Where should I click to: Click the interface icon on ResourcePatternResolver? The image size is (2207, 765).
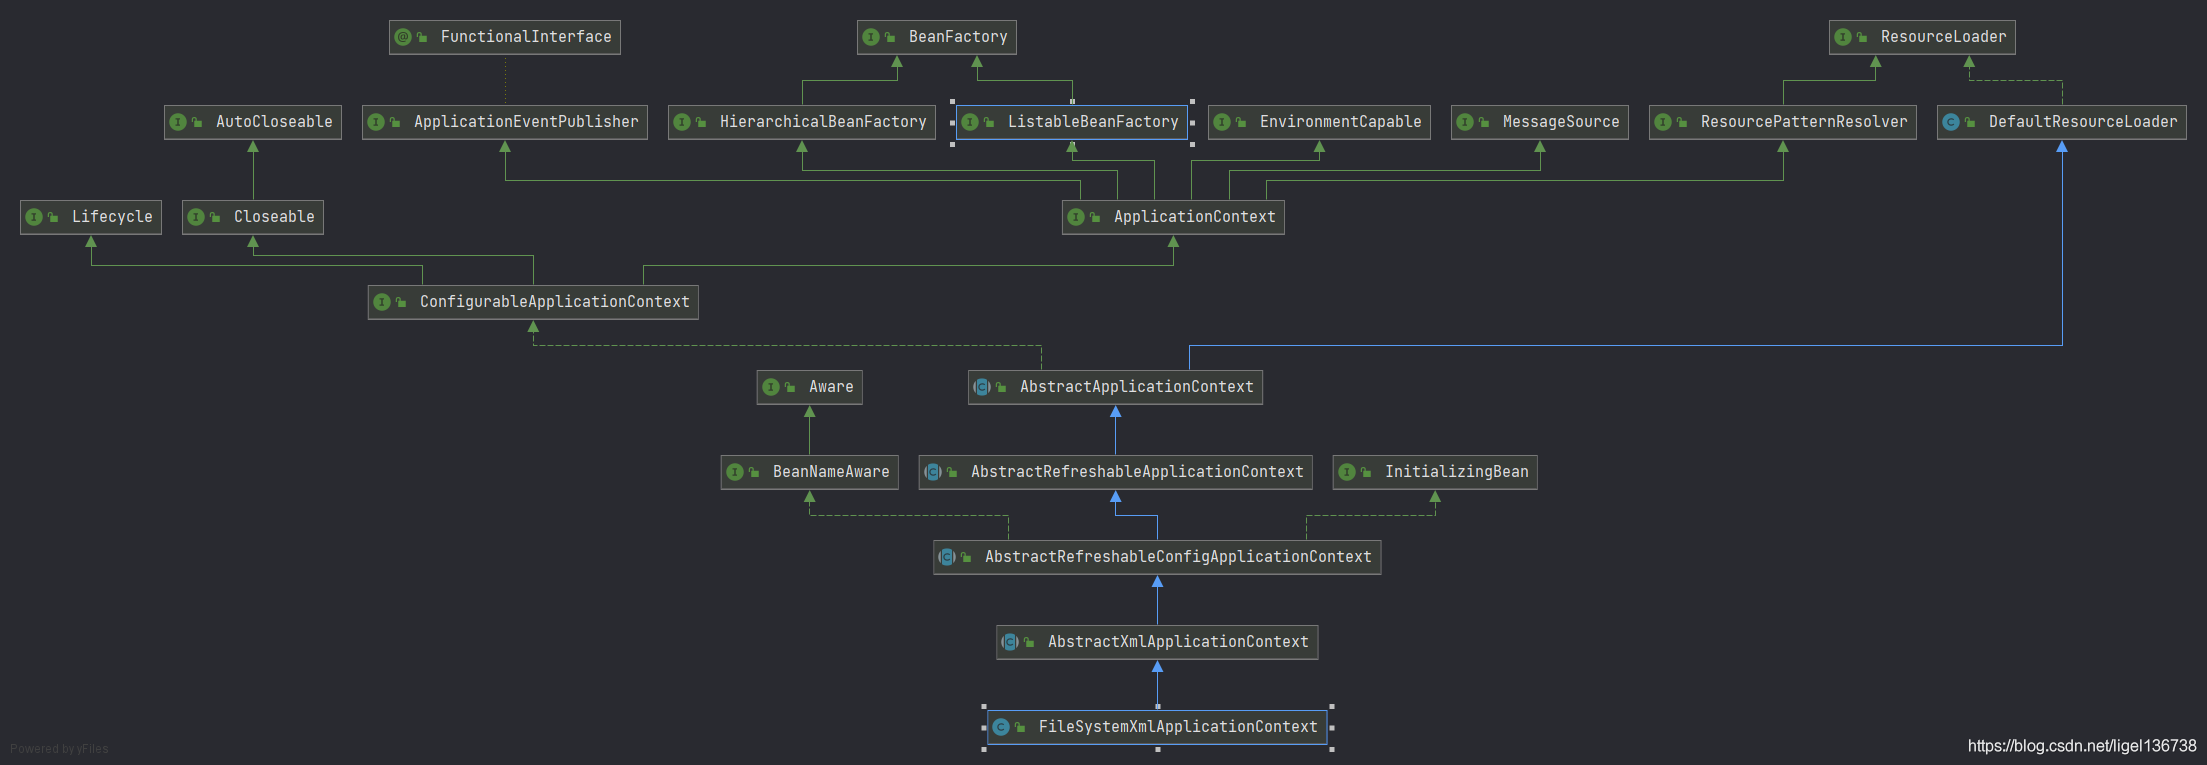(1663, 122)
